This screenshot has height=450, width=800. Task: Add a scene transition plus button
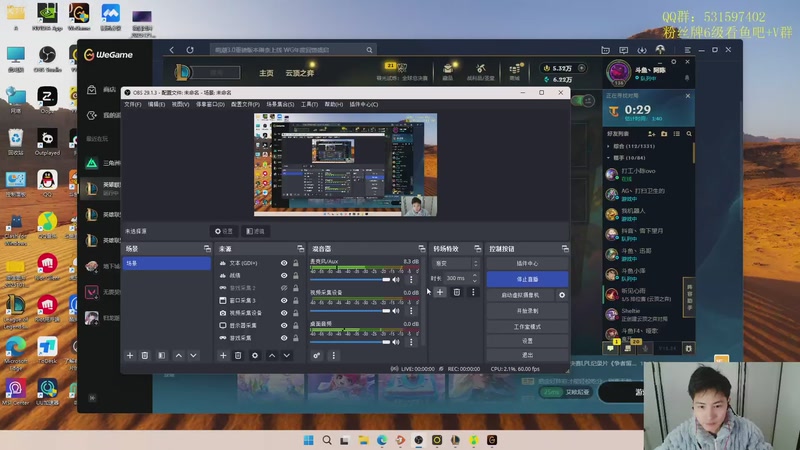click(440, 292)
